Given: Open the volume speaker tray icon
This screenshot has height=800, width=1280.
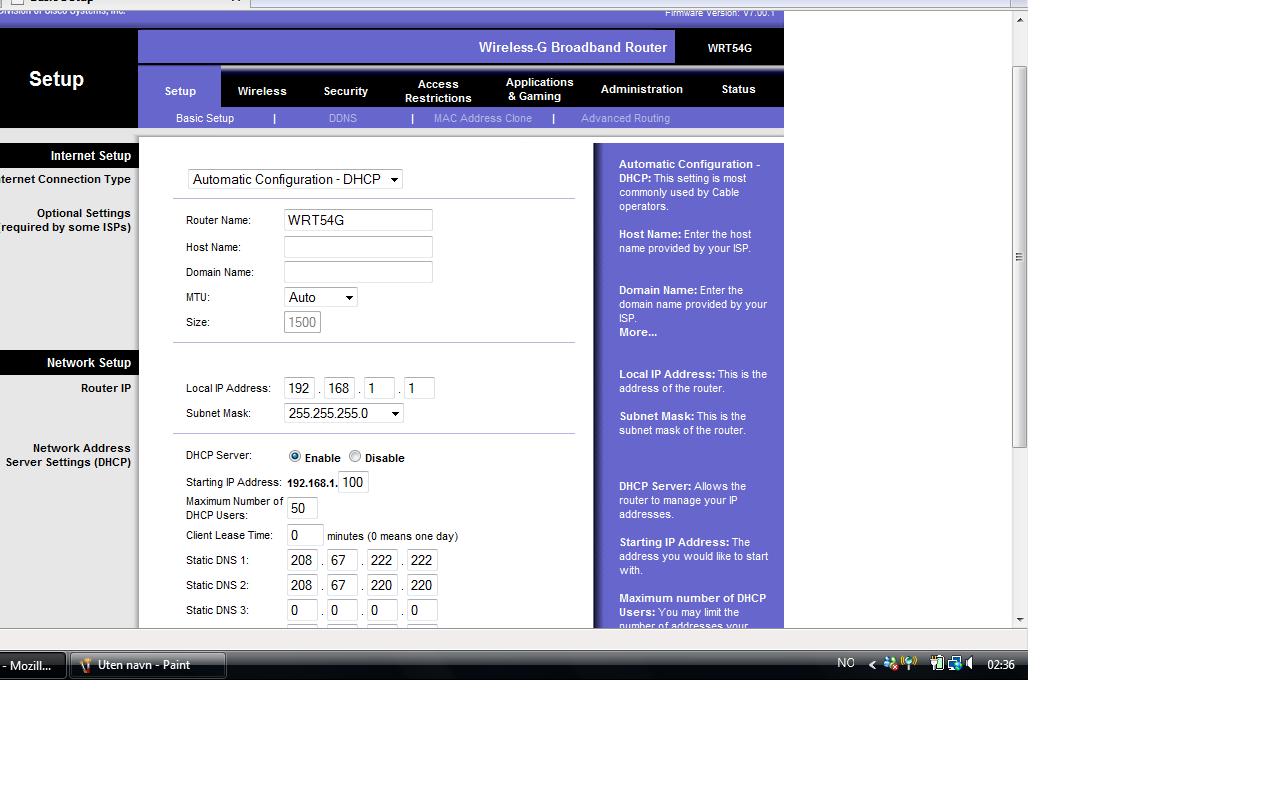Looking at the screenshot, I should 970,663.
